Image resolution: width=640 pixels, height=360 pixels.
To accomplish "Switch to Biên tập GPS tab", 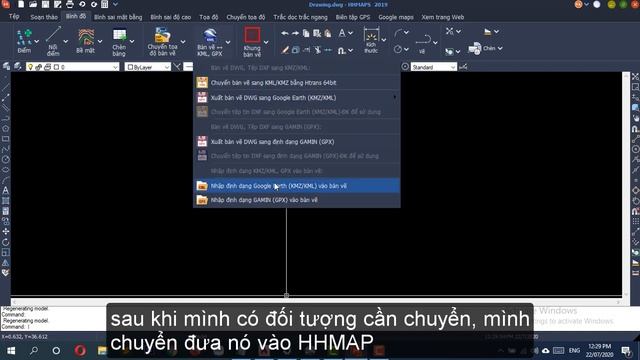I will click(353, 17).
